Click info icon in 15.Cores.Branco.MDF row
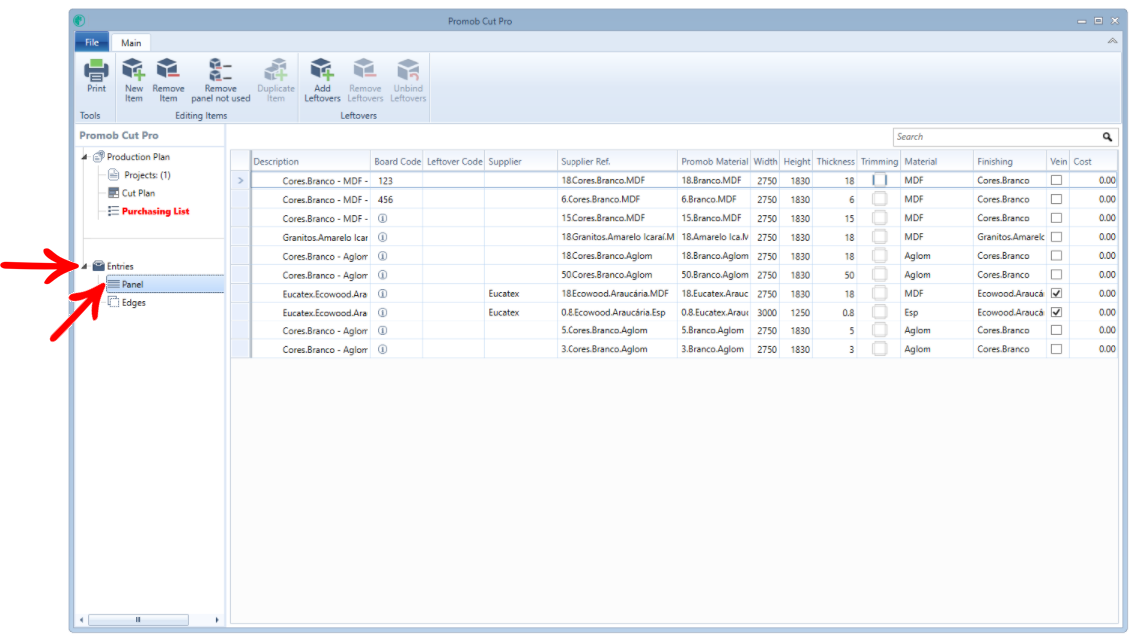Screen dimensions: 1133x639 tap(383, 218)
